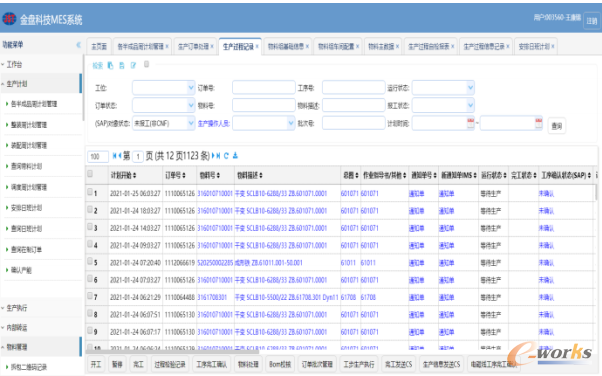Viewport: 602px width, 376px height.
Task: Click the horizontal table scrollbar
Action: 172,351
